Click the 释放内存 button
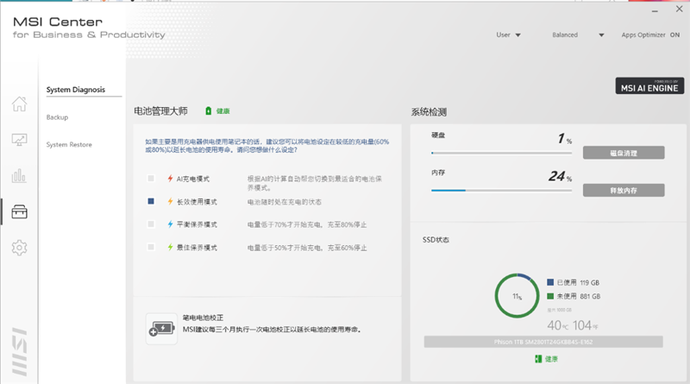Image resolution: width=690 pixels, height=384 pixels. [x=624, y=190]
